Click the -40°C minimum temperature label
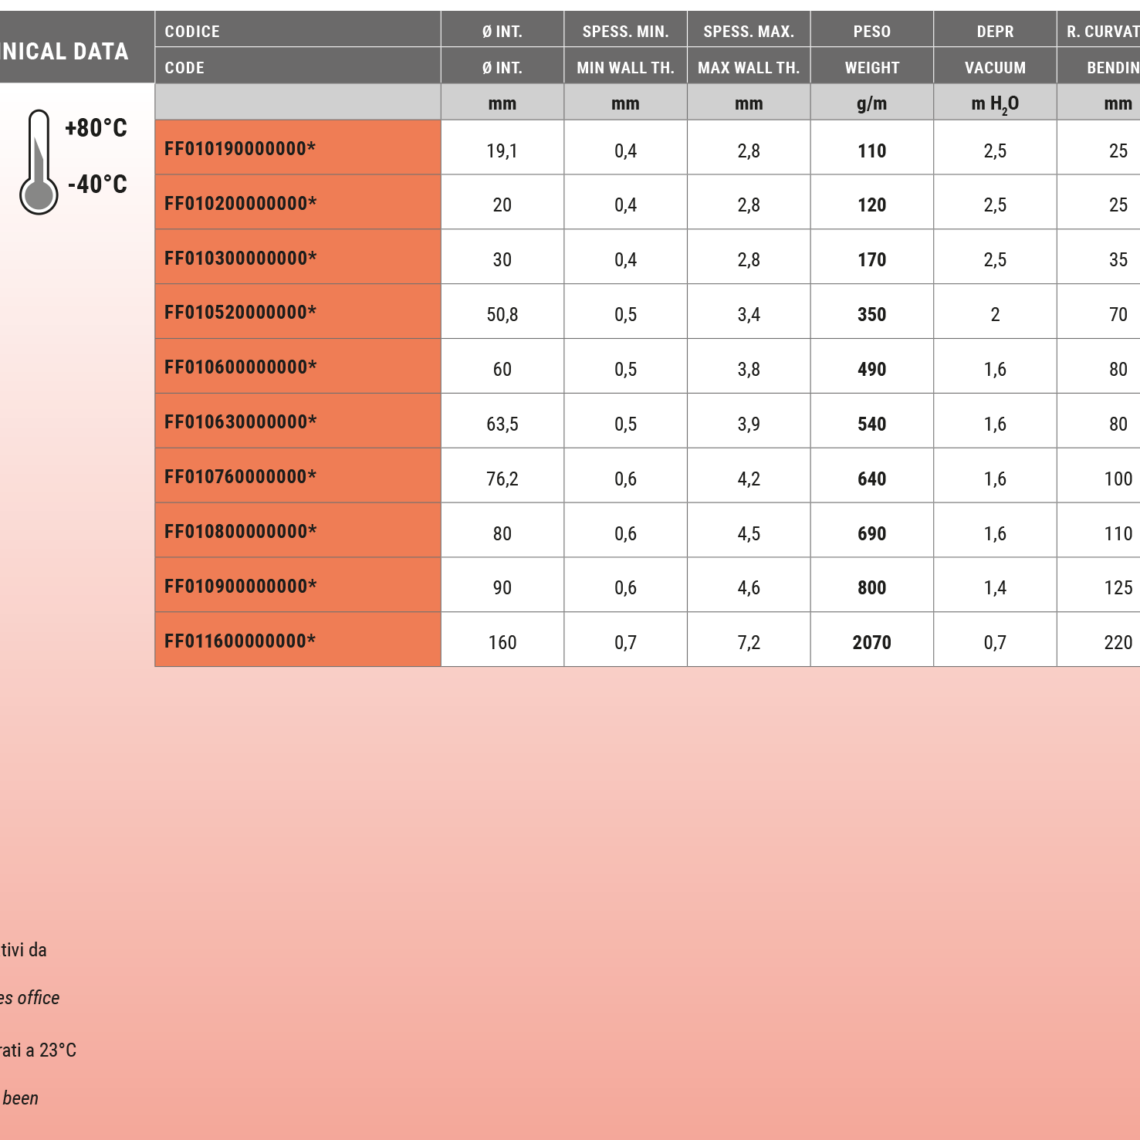 pos(95,185)
